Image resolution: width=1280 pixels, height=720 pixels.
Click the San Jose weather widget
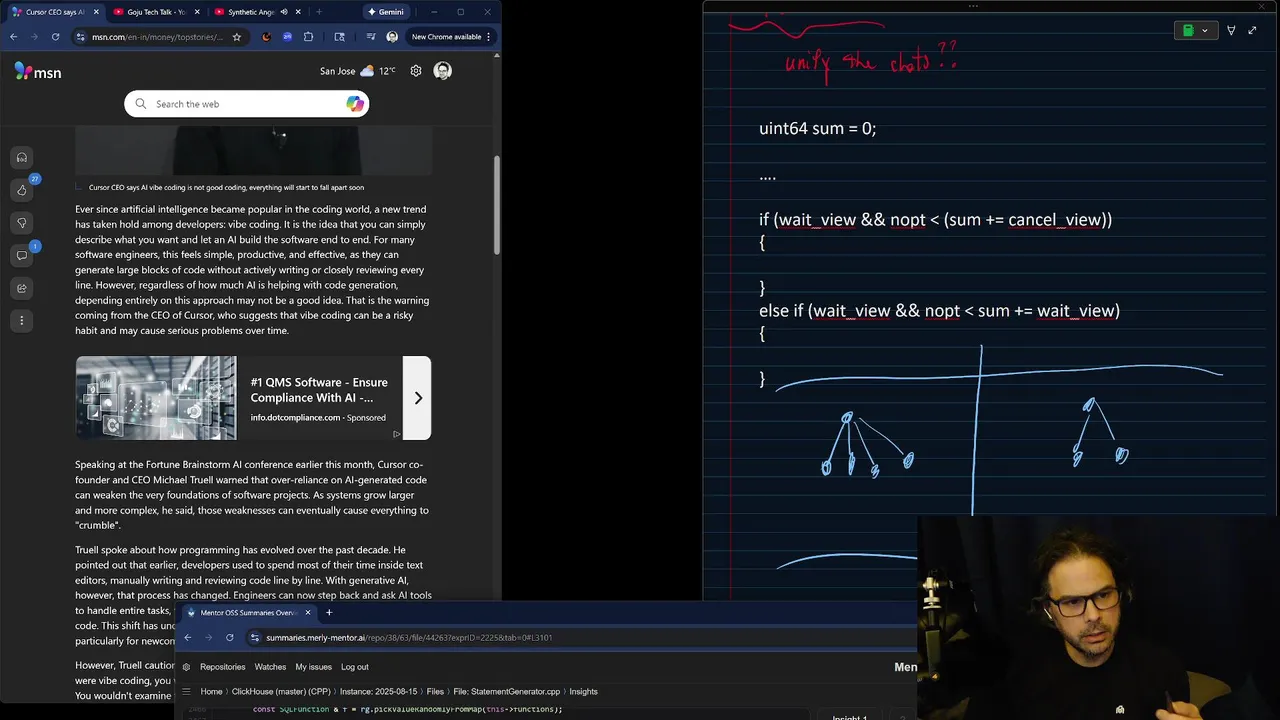point(358,71)
